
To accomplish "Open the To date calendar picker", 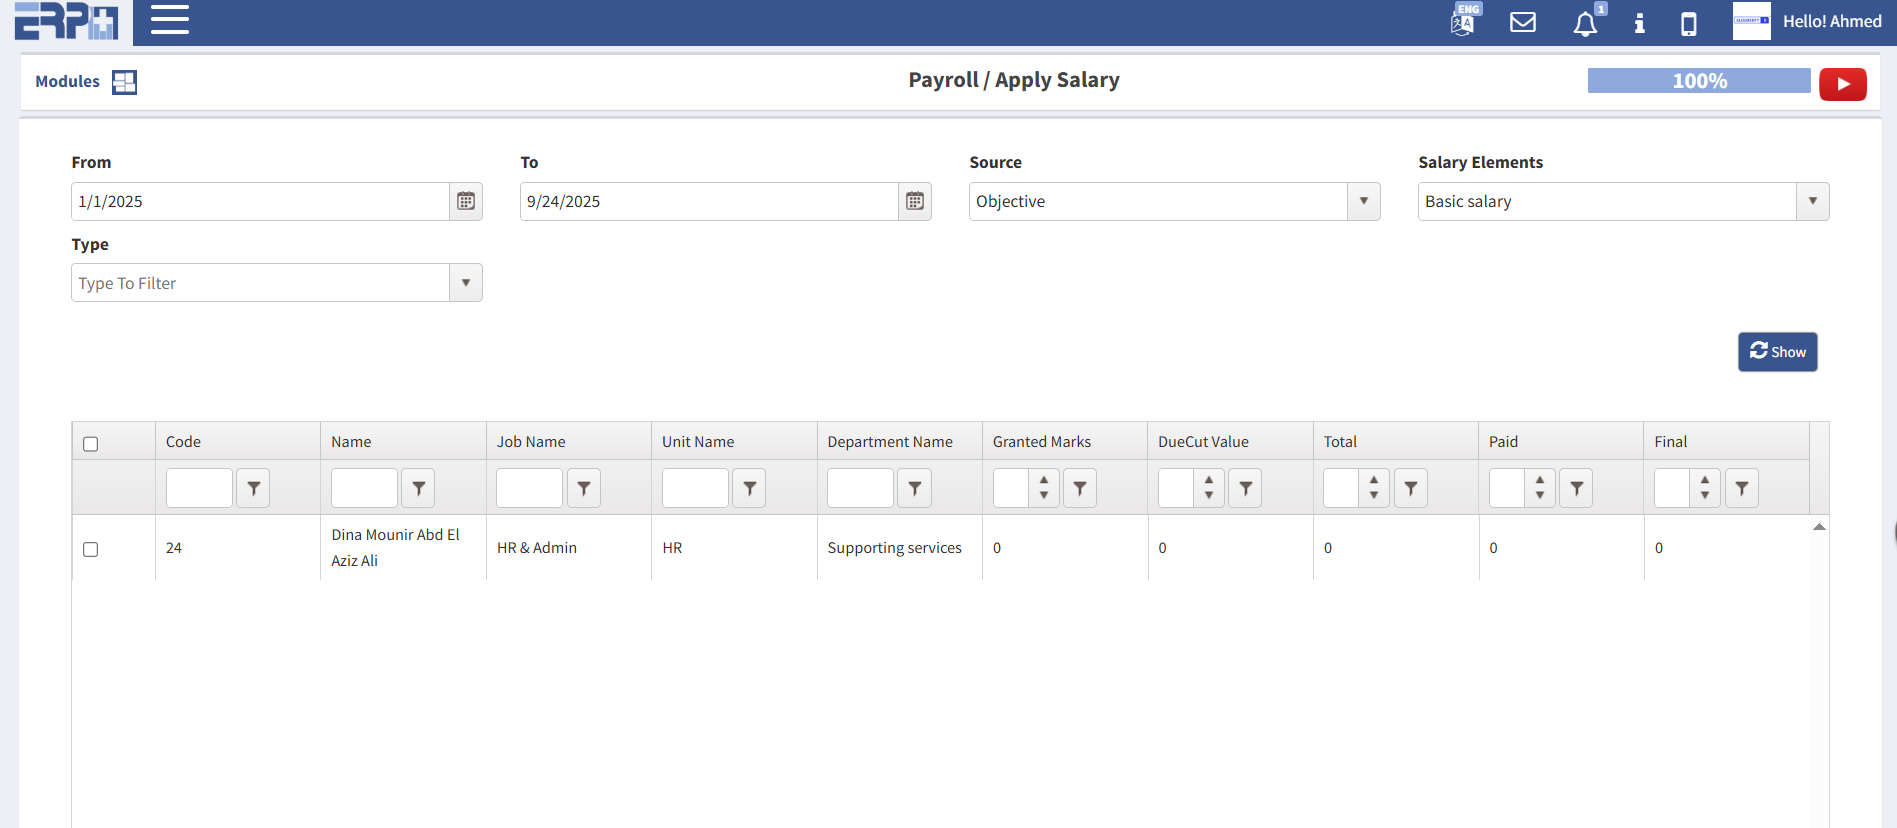I will [x=914, y=202].
